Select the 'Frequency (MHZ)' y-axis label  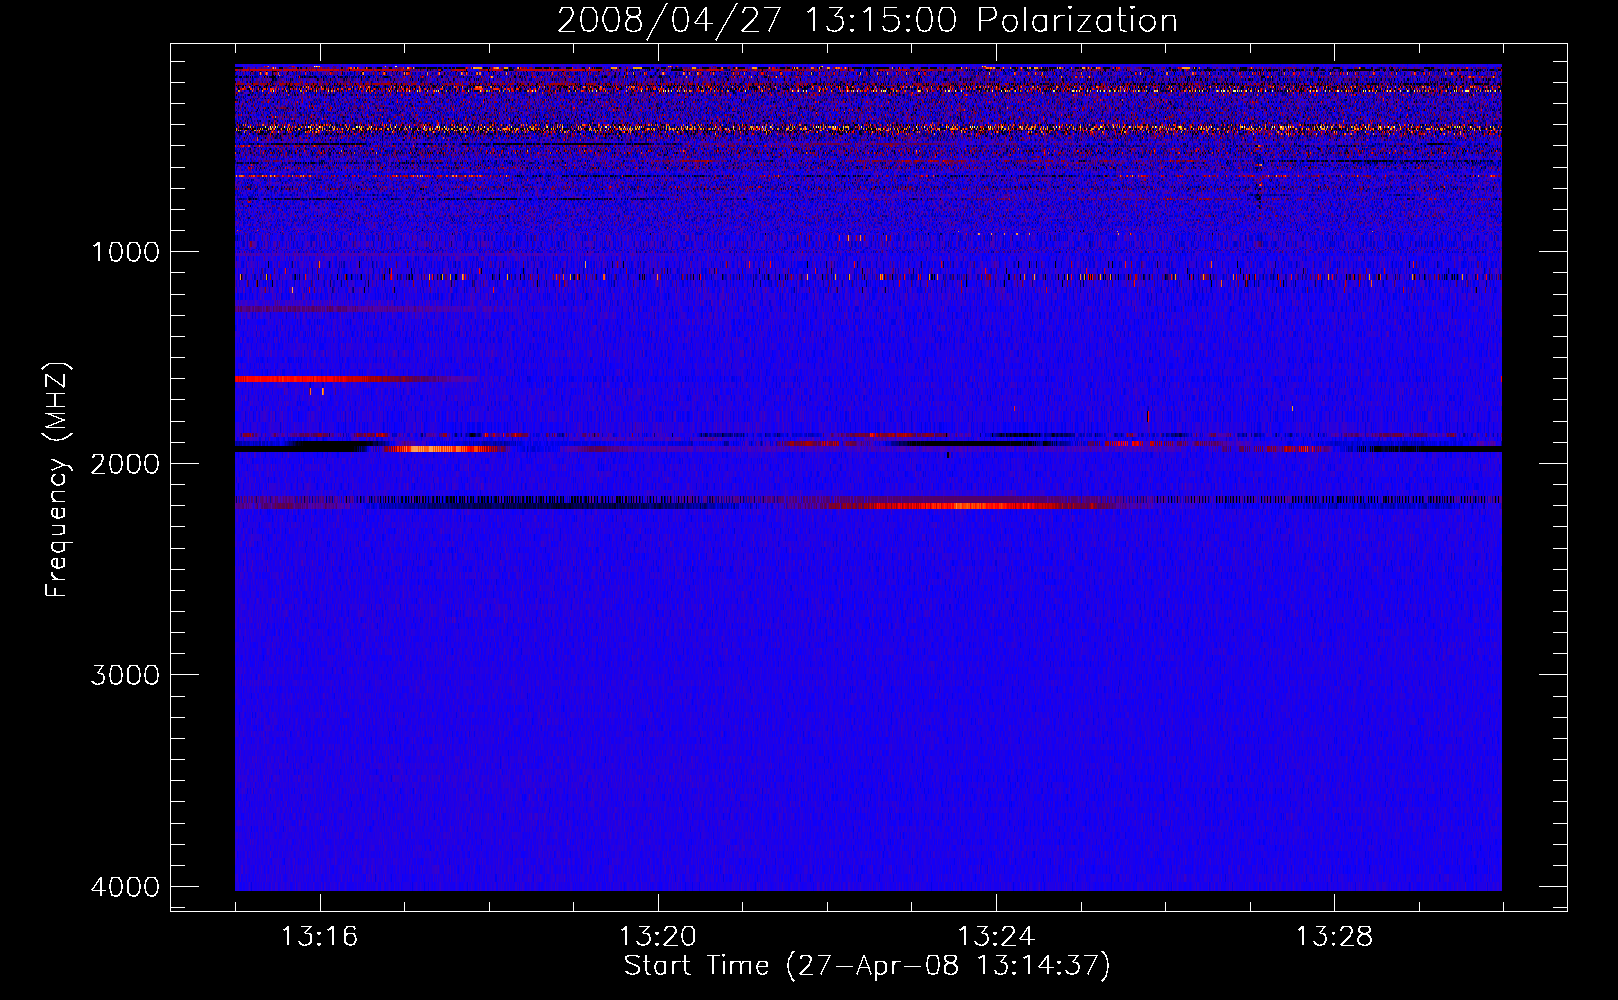58,480
